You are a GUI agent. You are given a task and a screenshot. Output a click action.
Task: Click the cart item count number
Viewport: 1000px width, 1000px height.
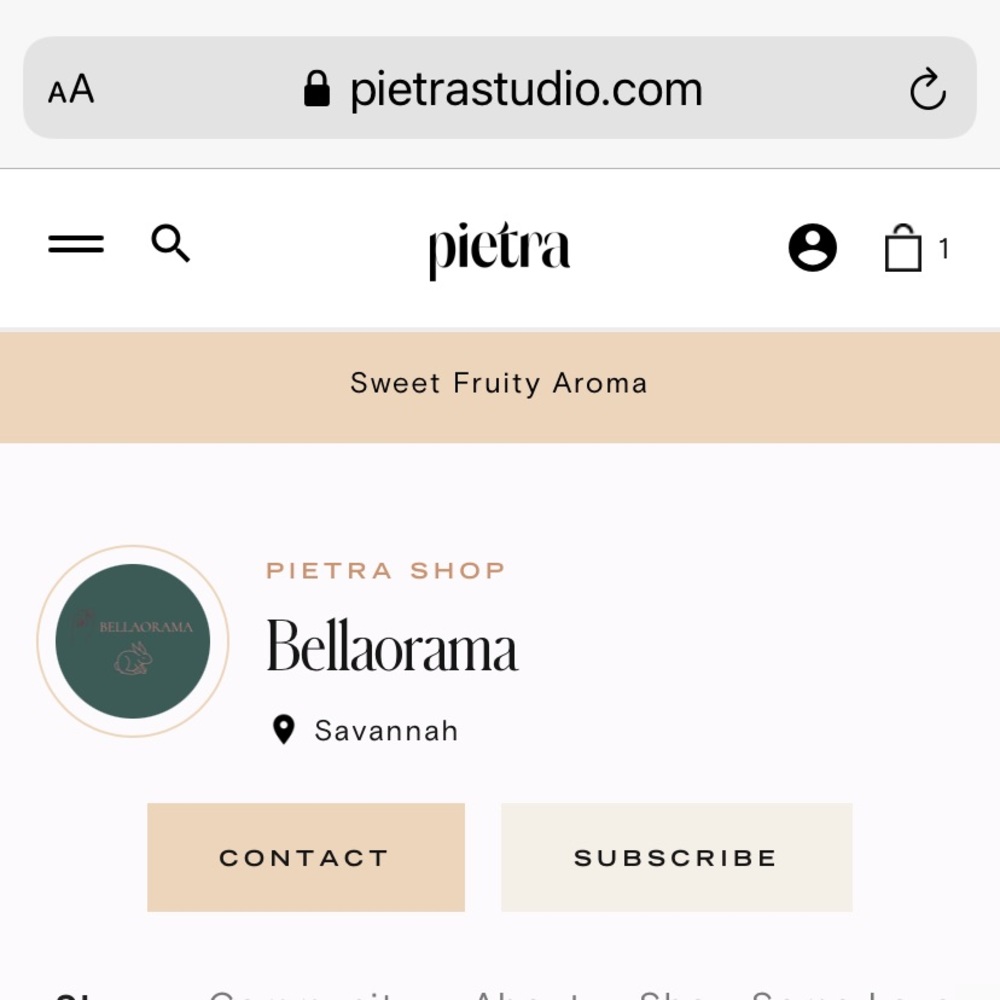[x=944, y=248]
